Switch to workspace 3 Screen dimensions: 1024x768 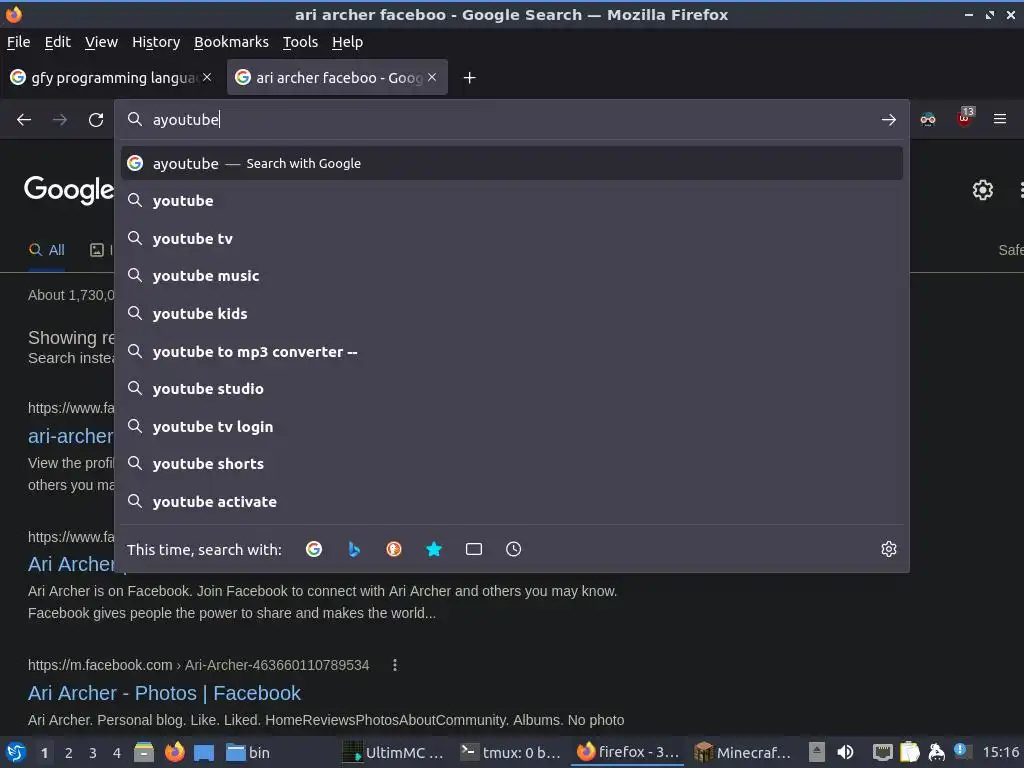tap(93, 753)
